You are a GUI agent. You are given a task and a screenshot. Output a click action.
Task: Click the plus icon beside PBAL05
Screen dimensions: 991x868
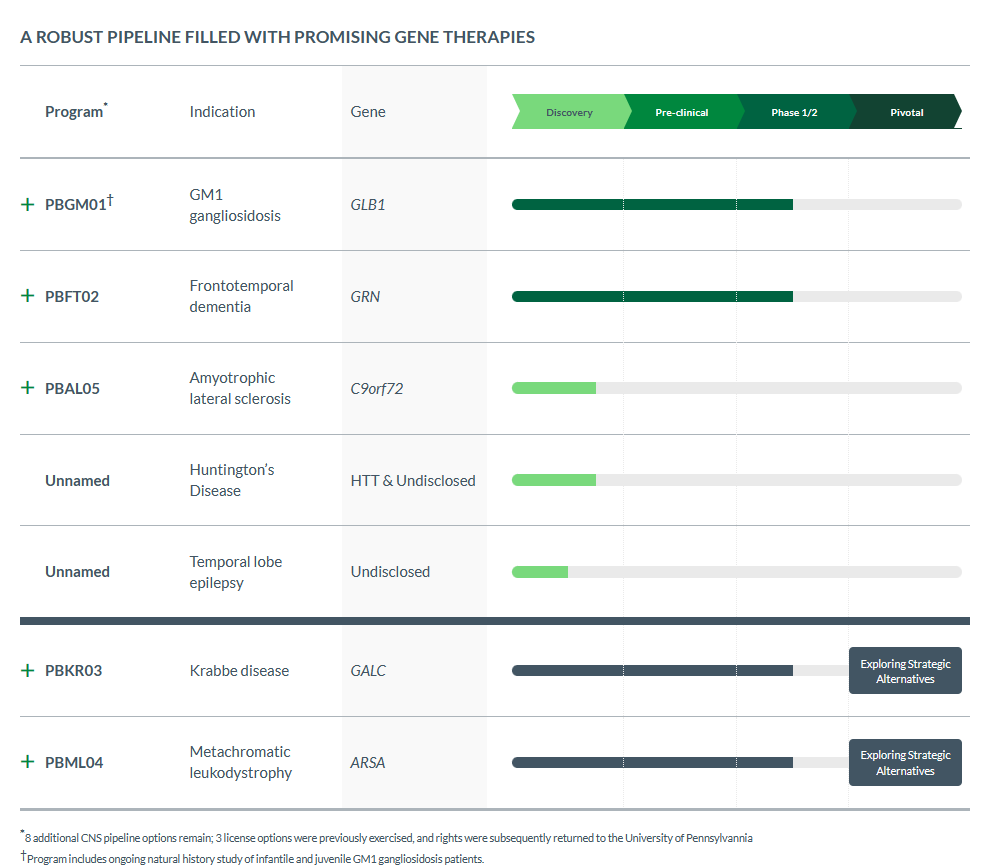click(27, 388)
